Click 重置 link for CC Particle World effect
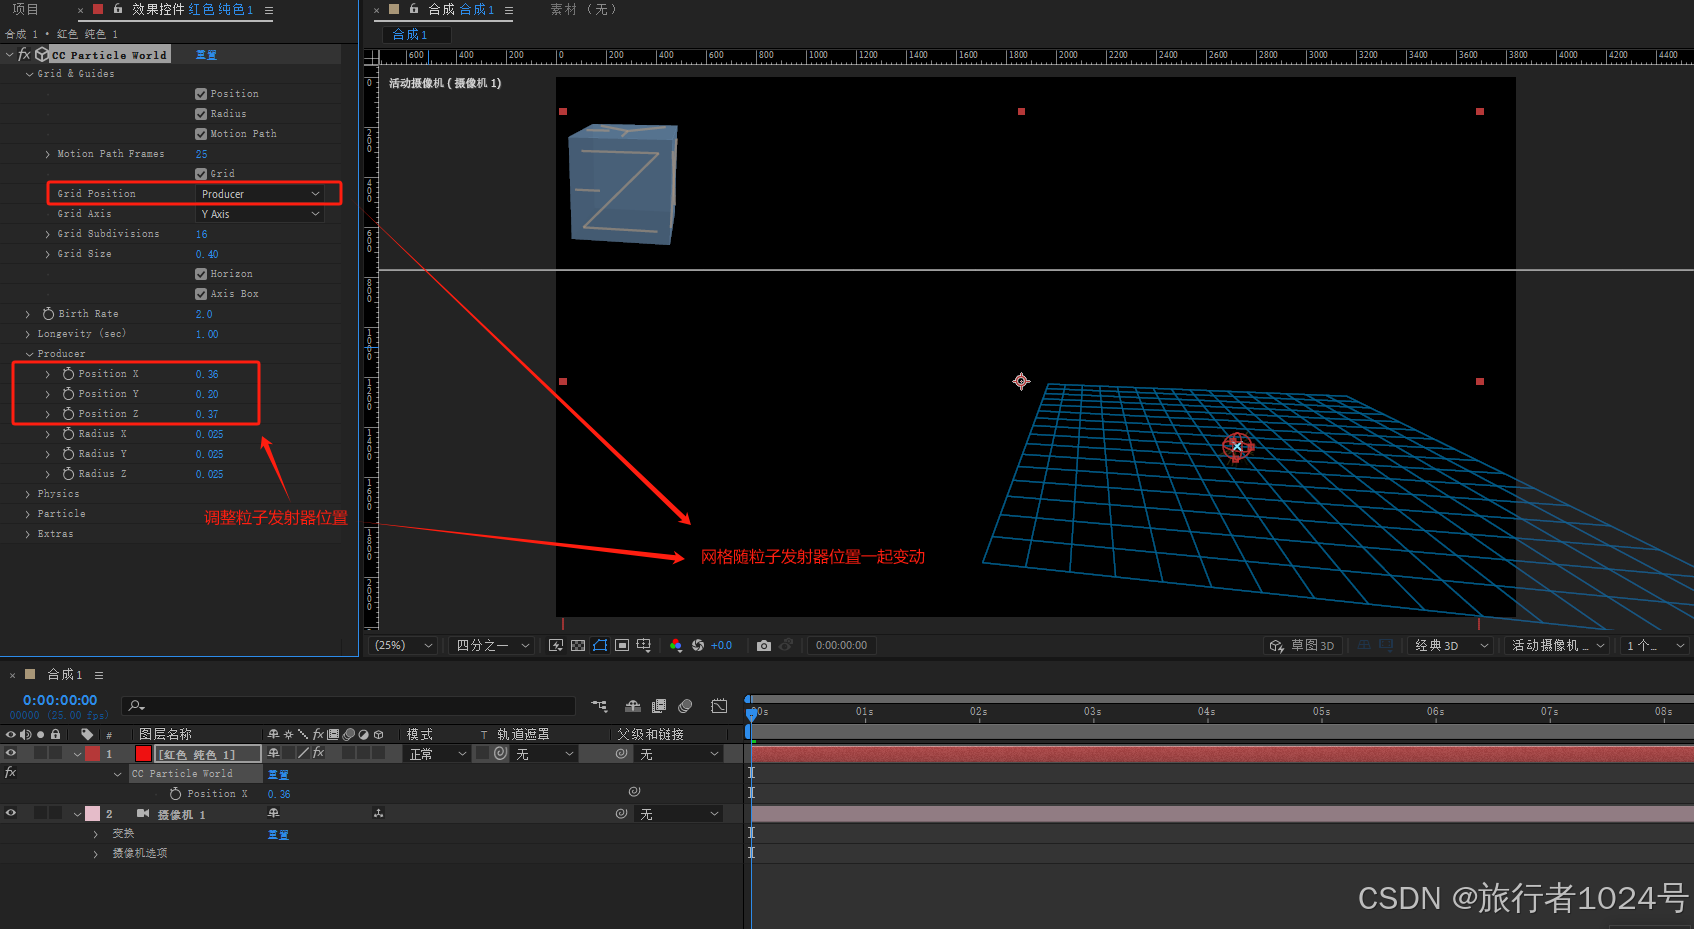This screenshot has width=1694, height=929. (206, 55)
